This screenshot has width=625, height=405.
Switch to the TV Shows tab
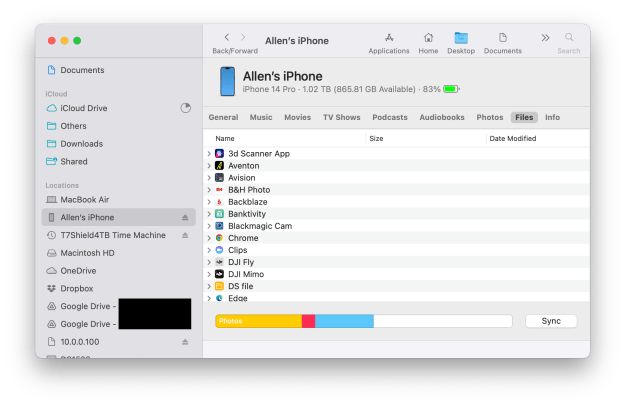[x=342, y=117]
